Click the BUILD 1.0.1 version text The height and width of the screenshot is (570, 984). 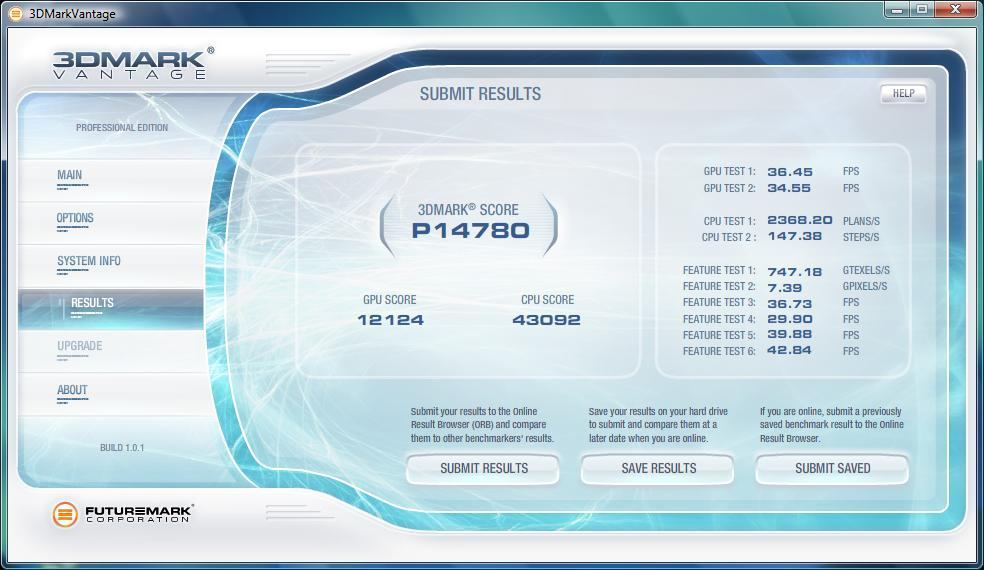122,448
